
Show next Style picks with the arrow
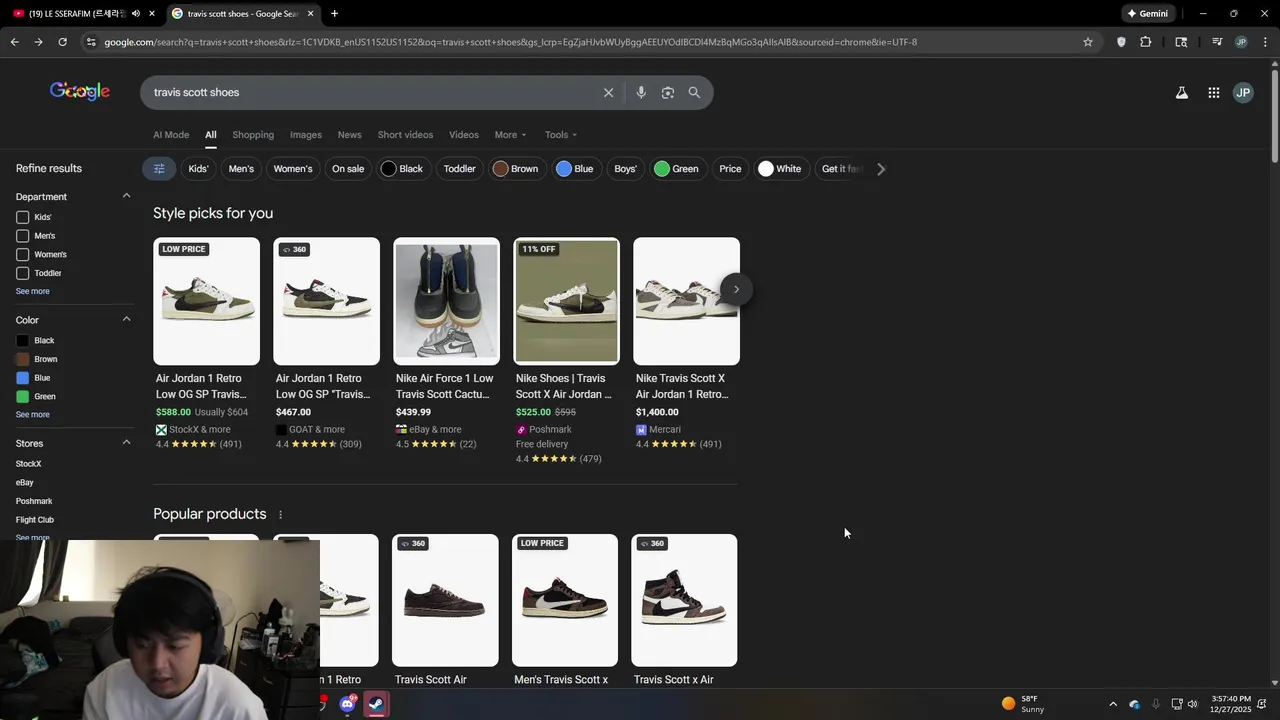736,290
